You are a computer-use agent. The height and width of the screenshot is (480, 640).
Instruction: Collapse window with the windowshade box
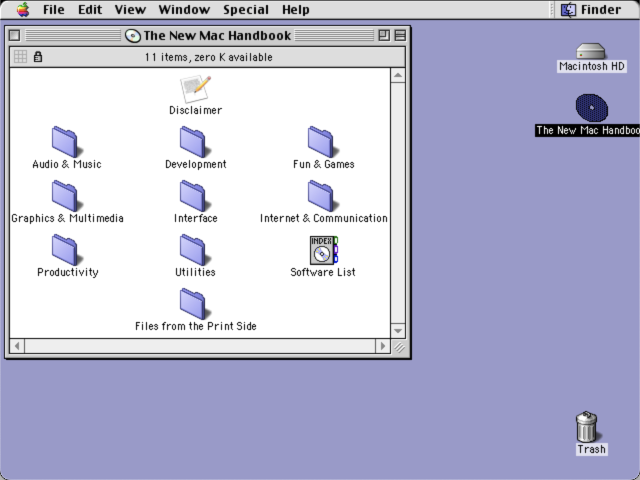click(400, 36)
